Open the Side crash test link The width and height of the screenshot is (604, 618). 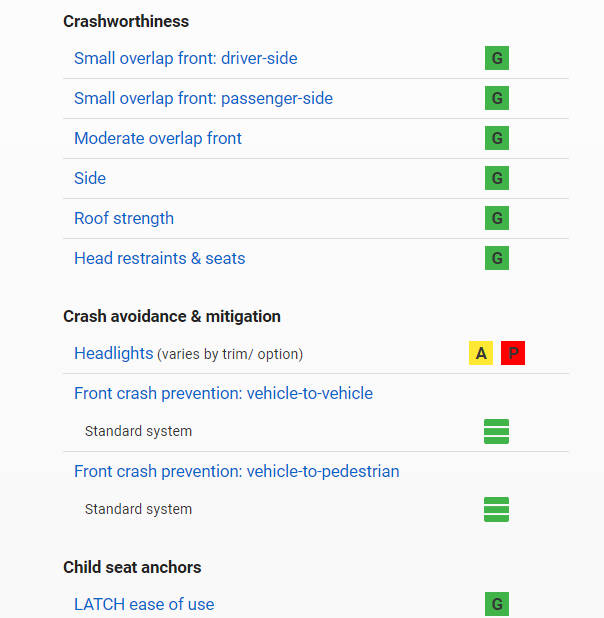pos(90,178)
